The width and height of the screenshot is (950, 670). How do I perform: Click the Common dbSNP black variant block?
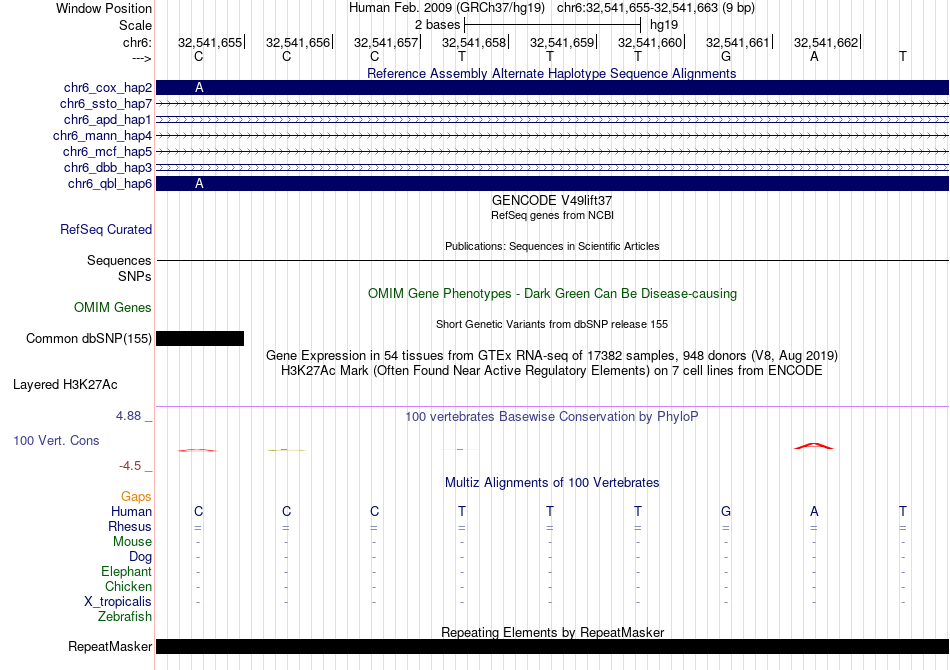tap(200, 339)
